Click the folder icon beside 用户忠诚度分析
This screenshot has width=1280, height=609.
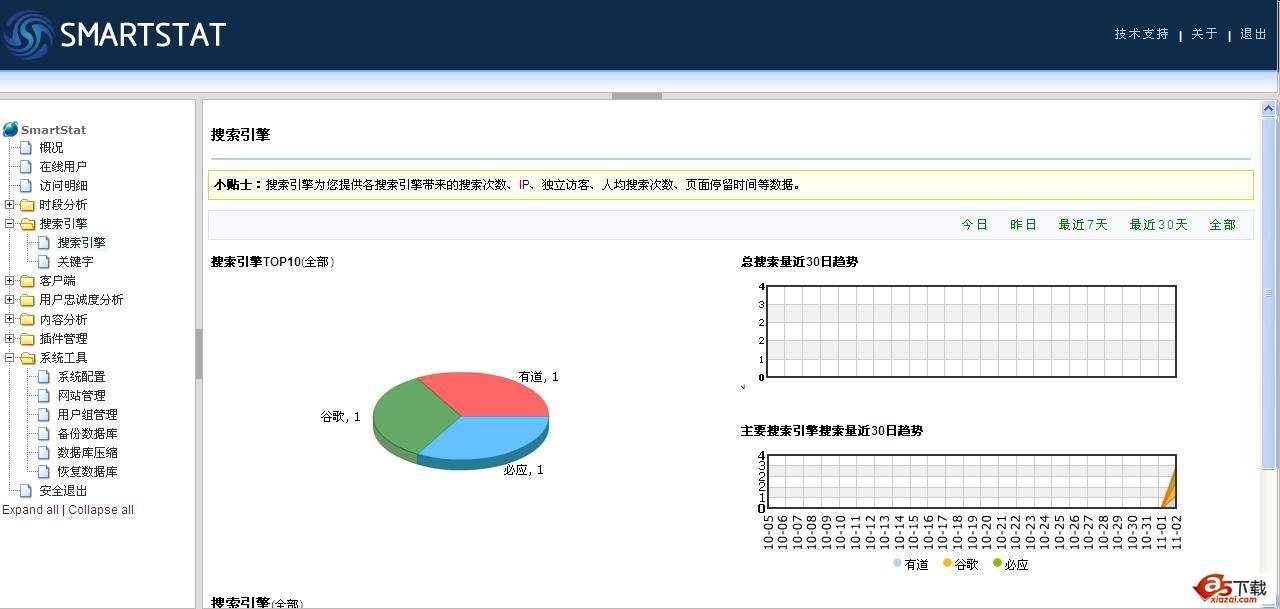27,300
